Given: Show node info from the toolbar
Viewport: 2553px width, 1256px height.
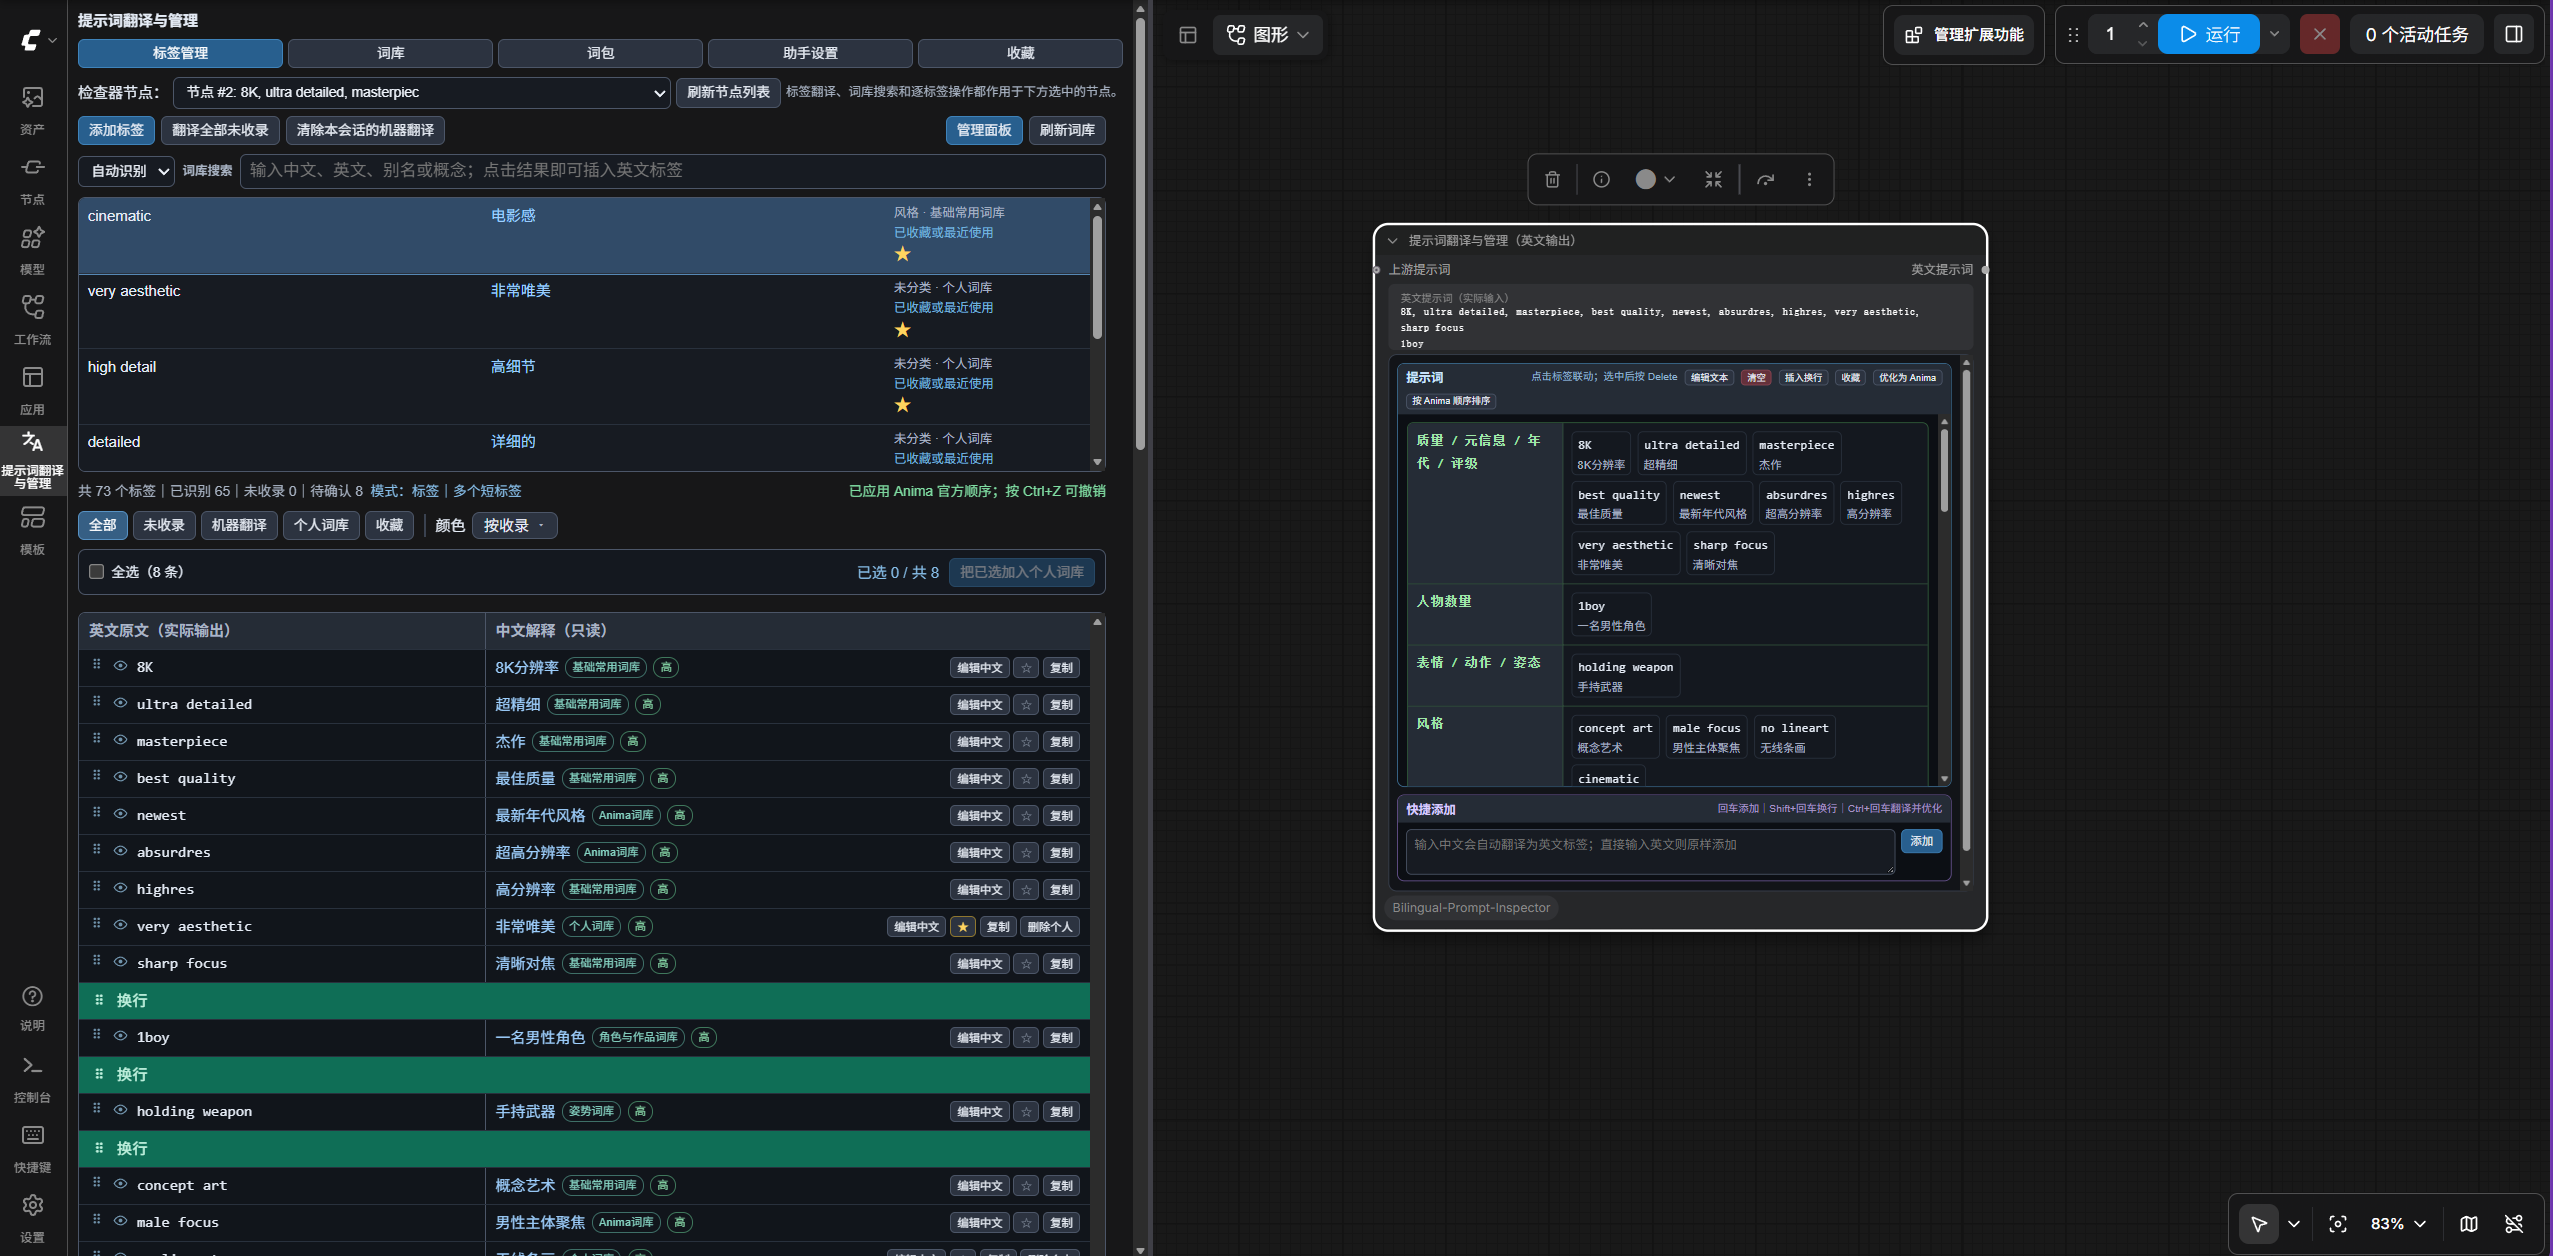Looking at the screenshot, I should tap(1601, 179).
